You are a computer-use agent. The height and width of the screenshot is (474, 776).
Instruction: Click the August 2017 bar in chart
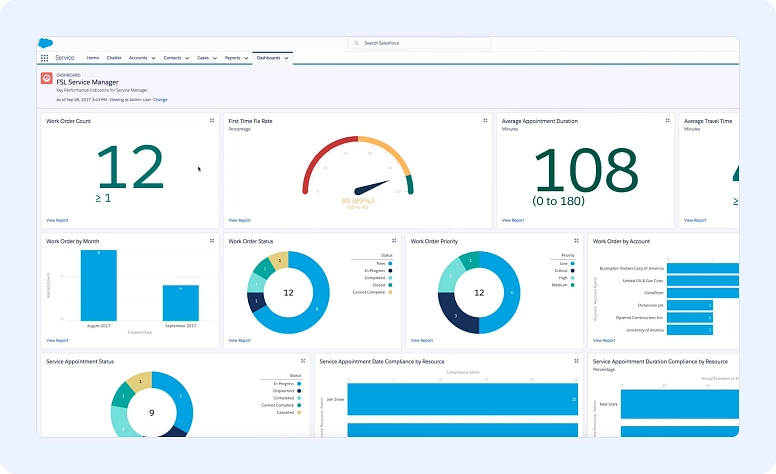(x=99, y=285)
